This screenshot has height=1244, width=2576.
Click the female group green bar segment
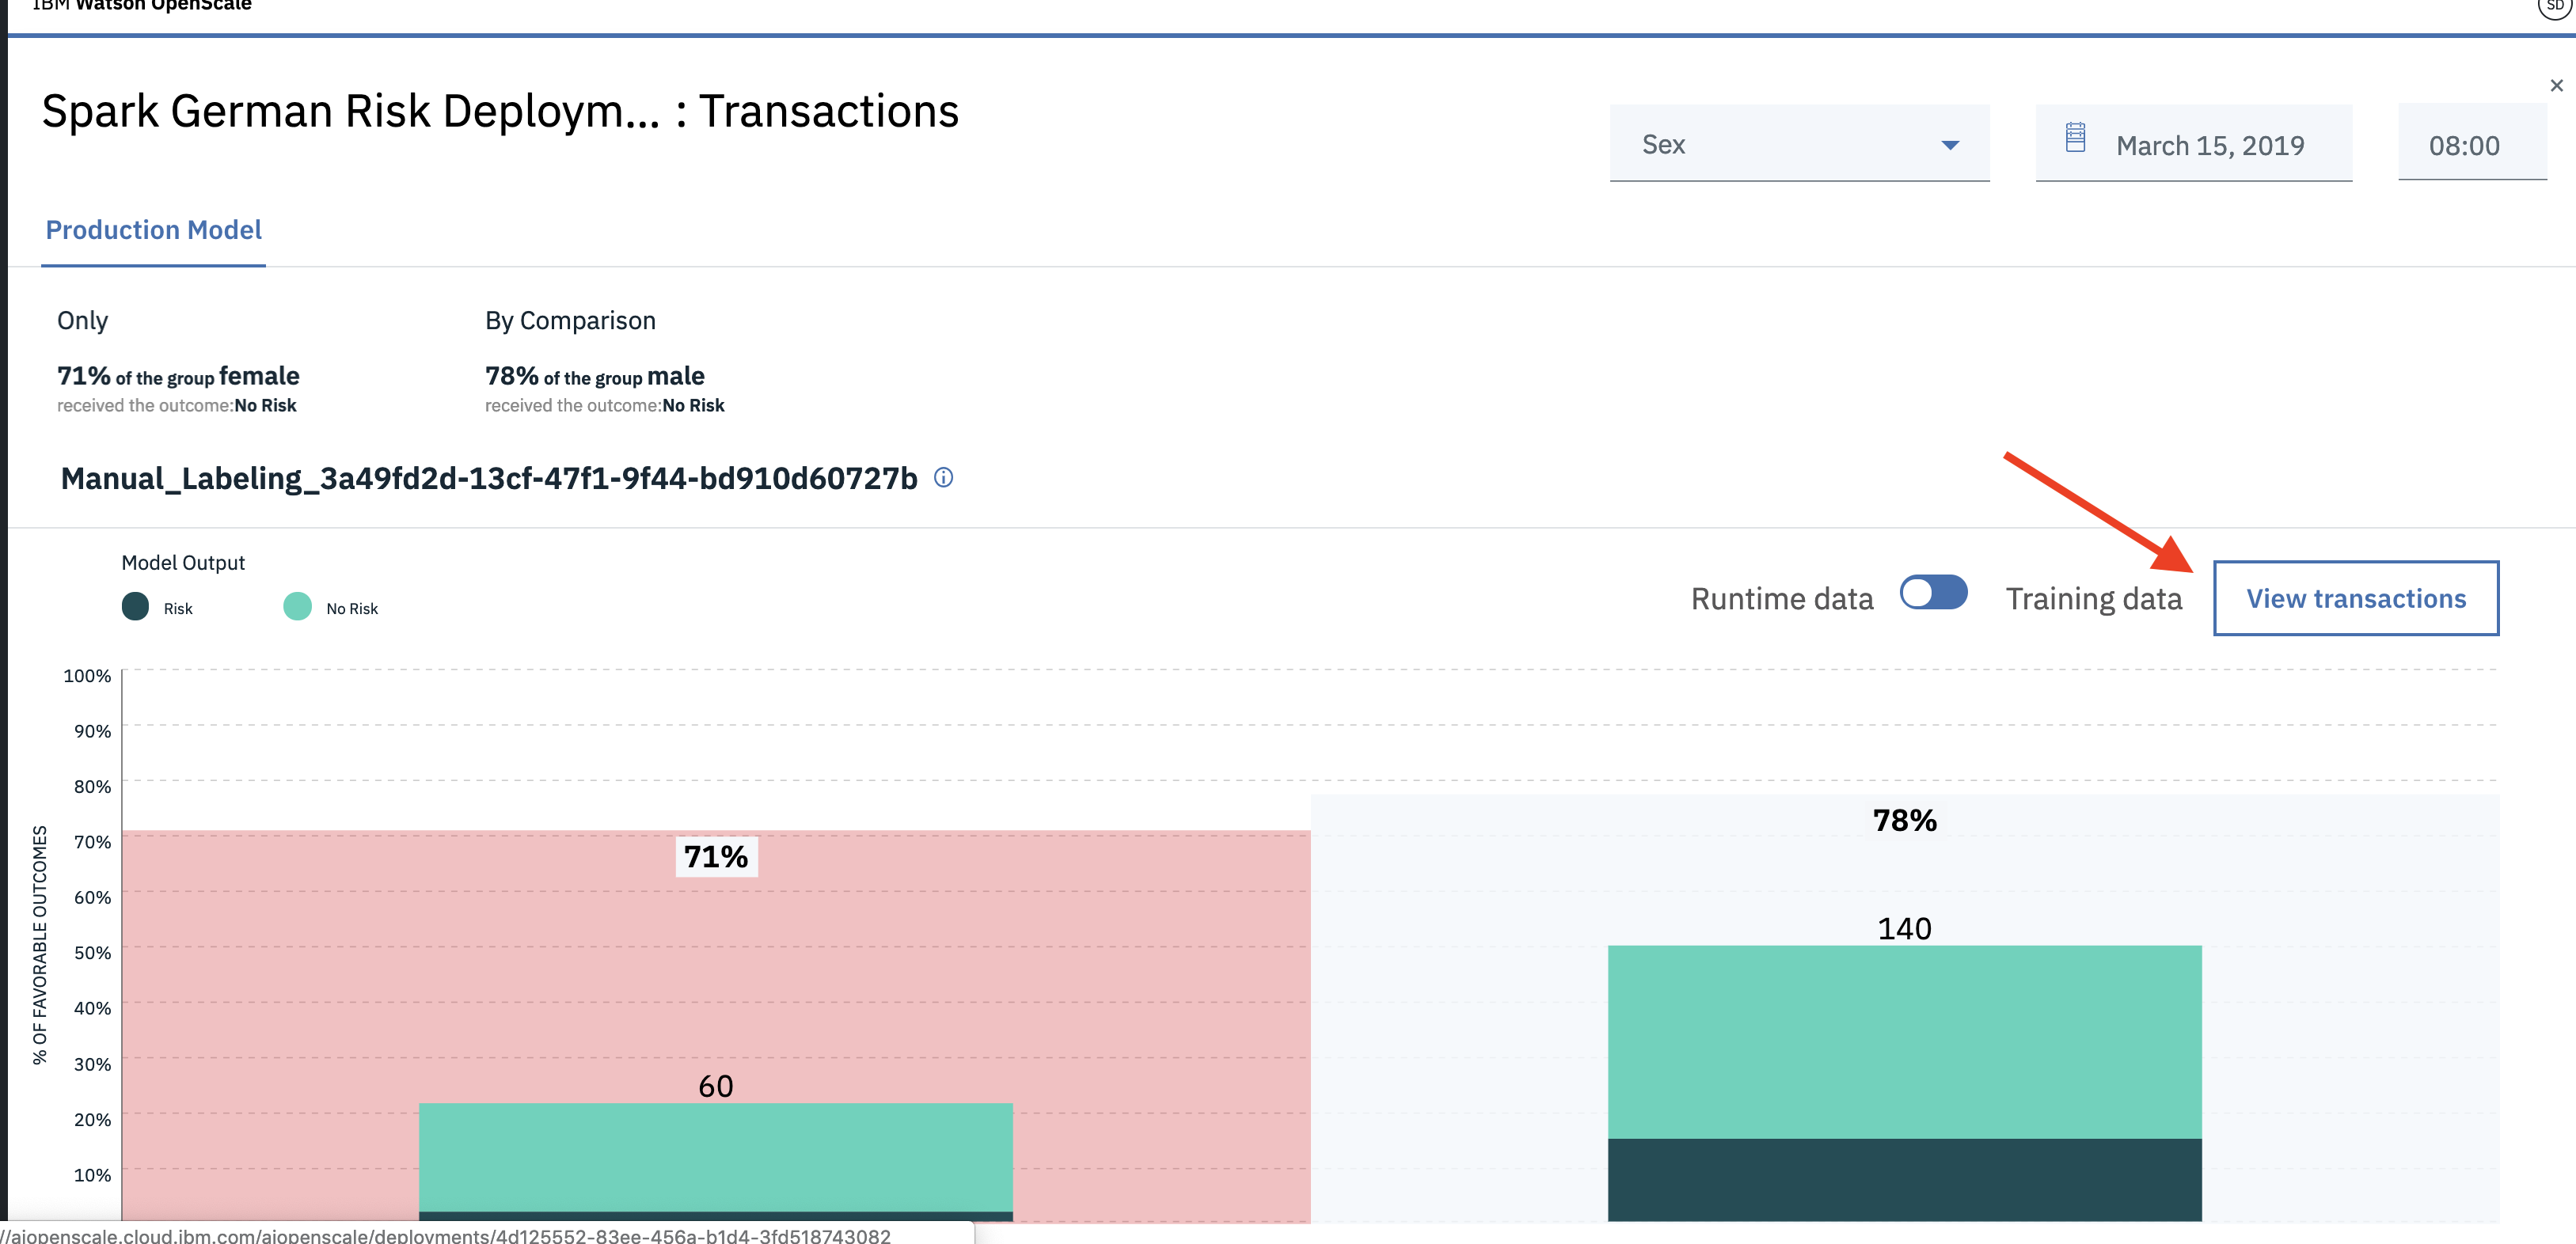click(715, 1157)
